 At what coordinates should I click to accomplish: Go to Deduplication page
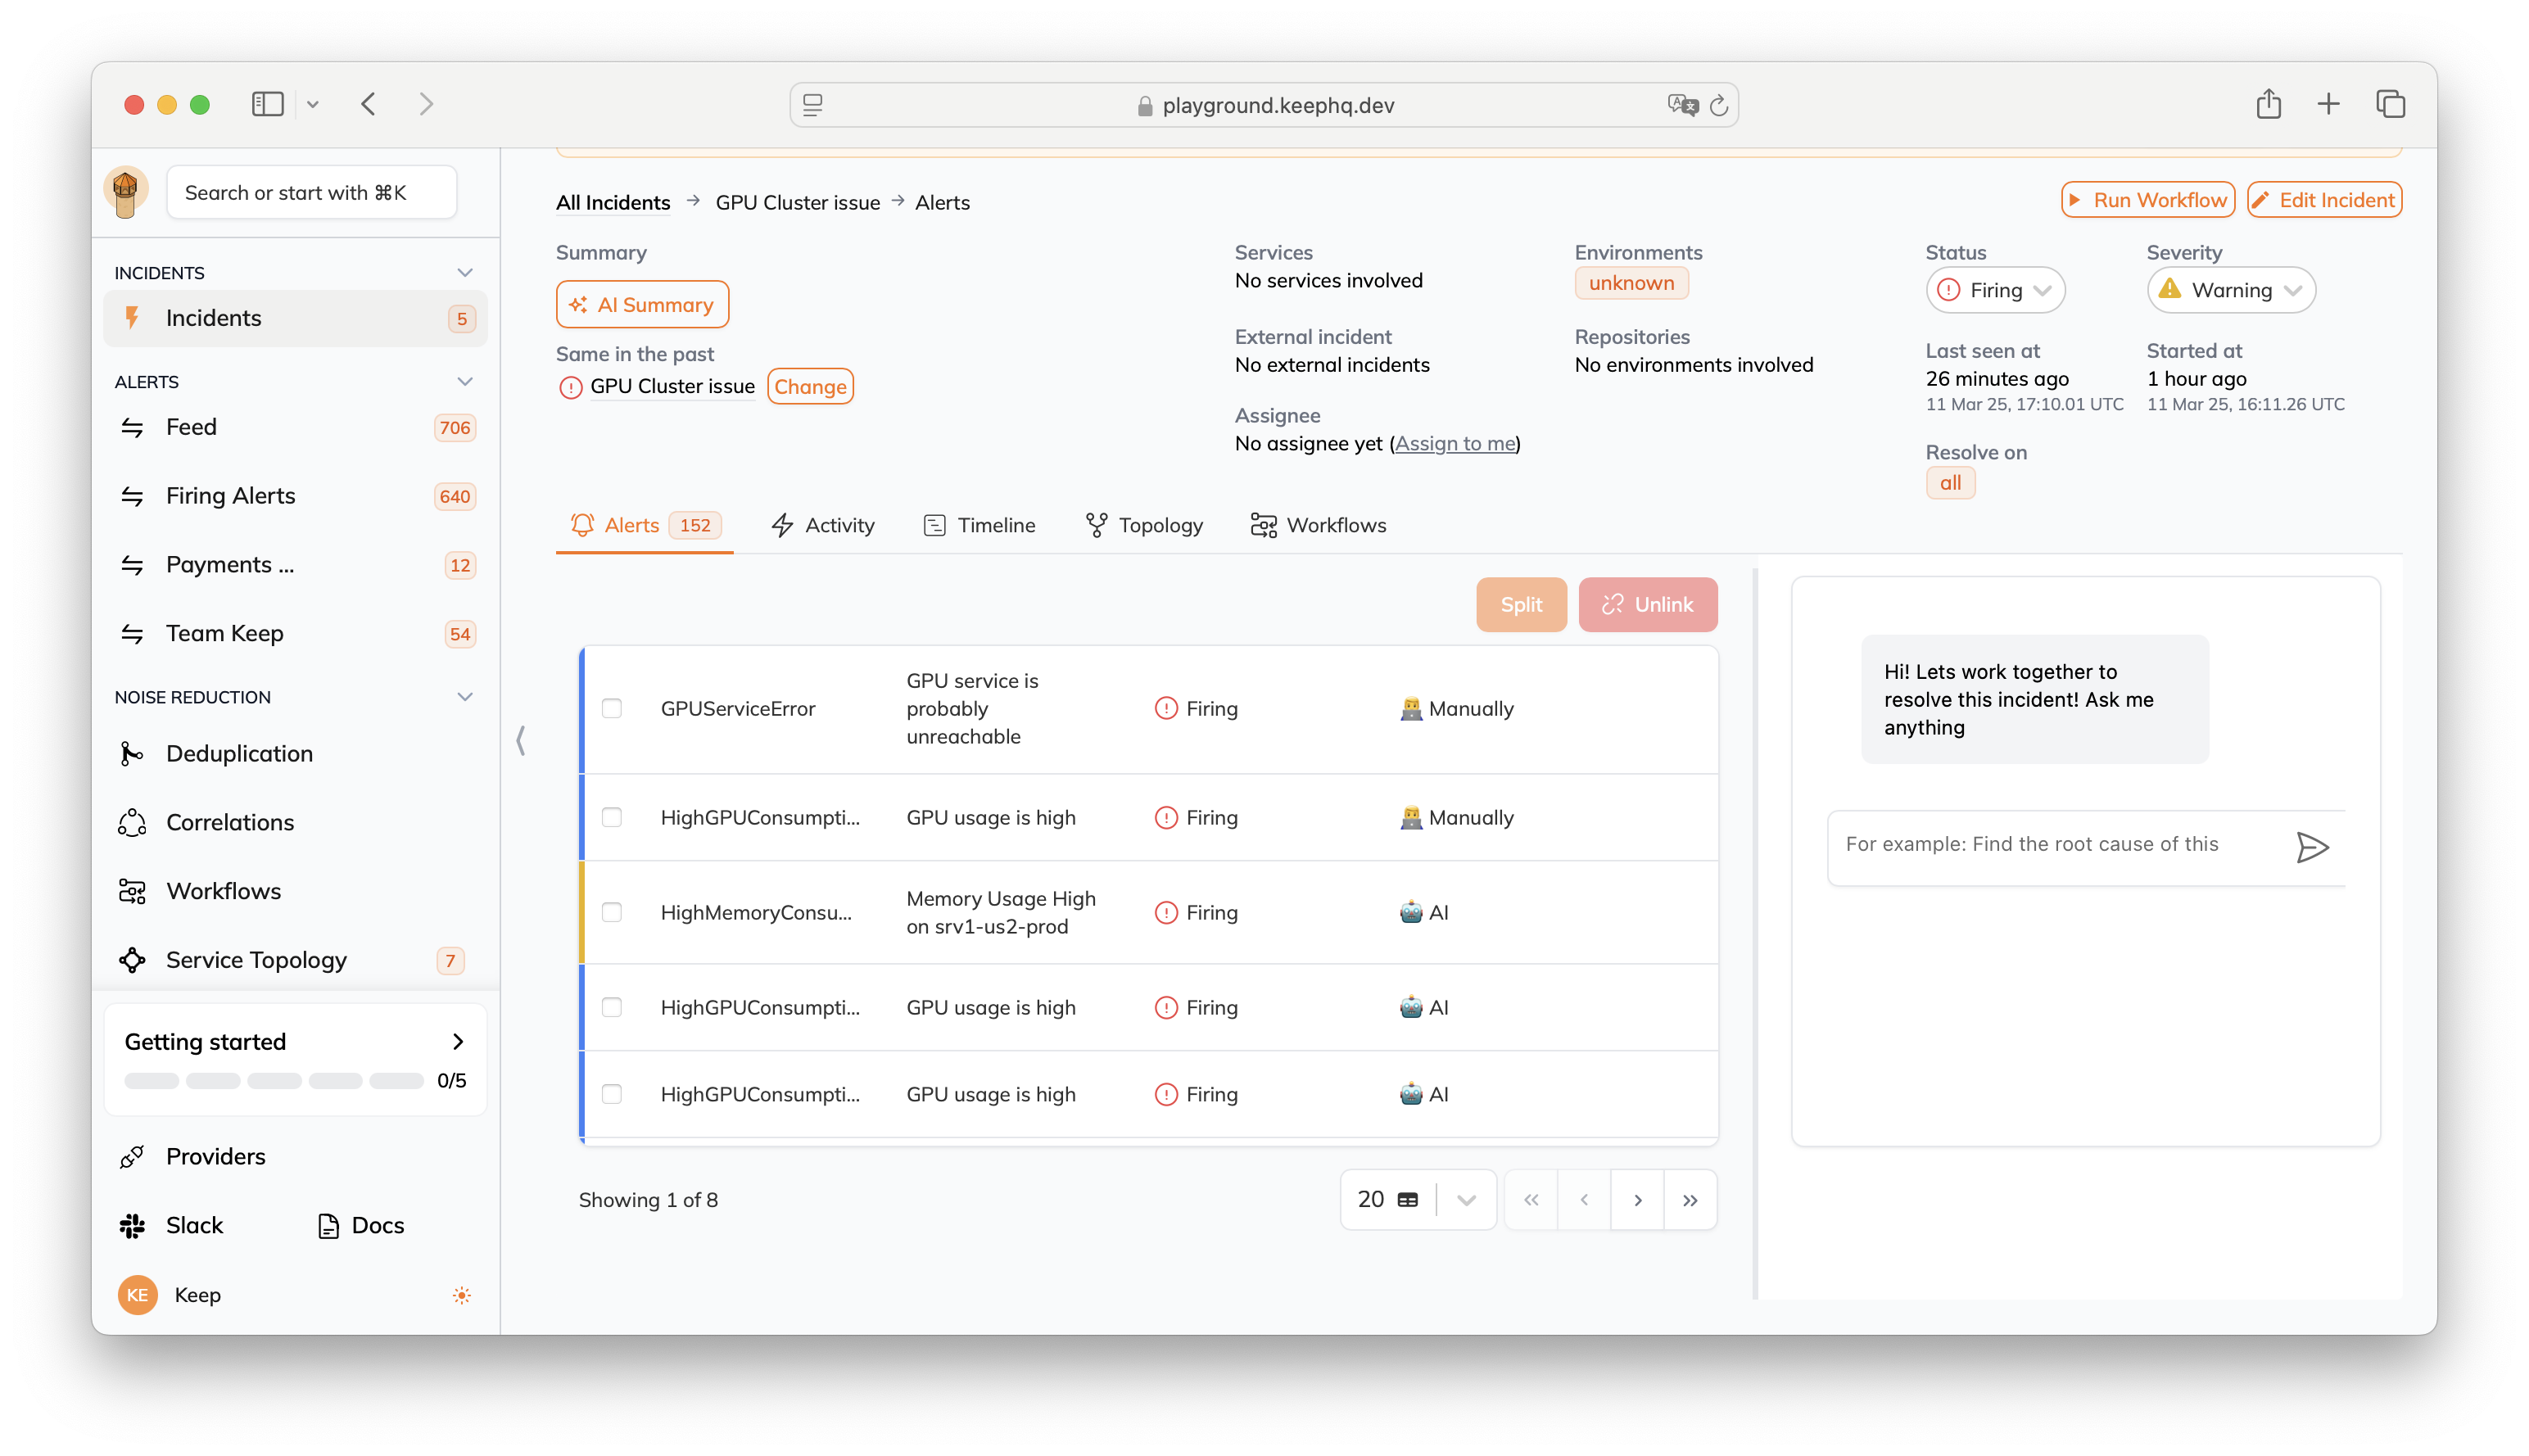tap(295, 754)
